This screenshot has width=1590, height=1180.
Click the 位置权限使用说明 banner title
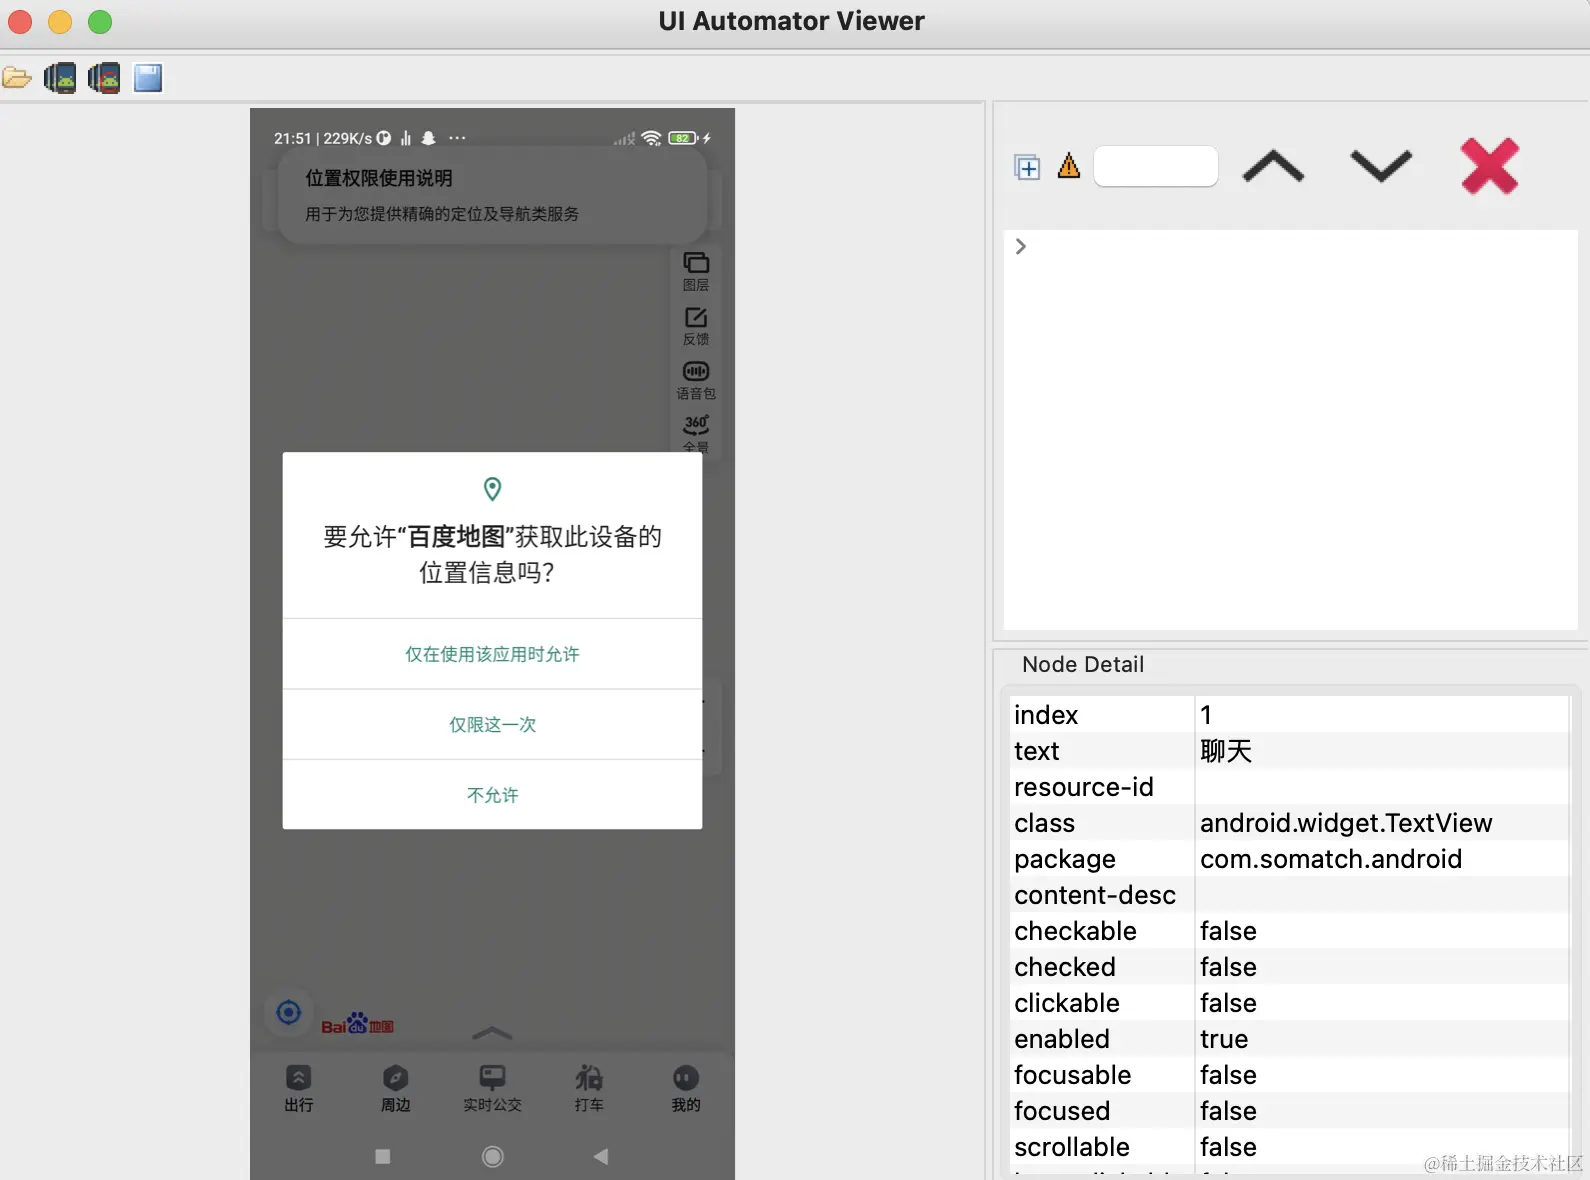[x=379, y=178]
